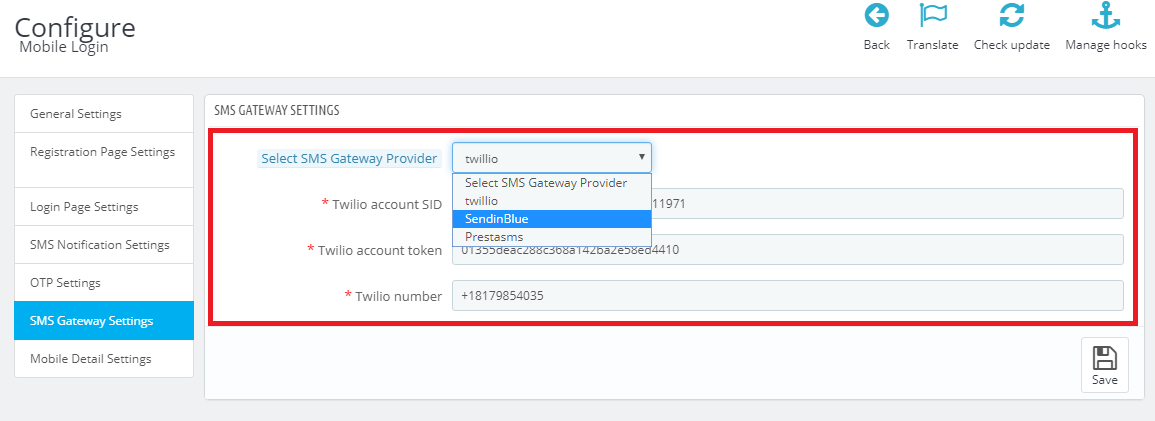Screen dimensions: 1155x421
Task: Choose SendinBlue from the dropdown list
Action: click(x=552, y=219)
